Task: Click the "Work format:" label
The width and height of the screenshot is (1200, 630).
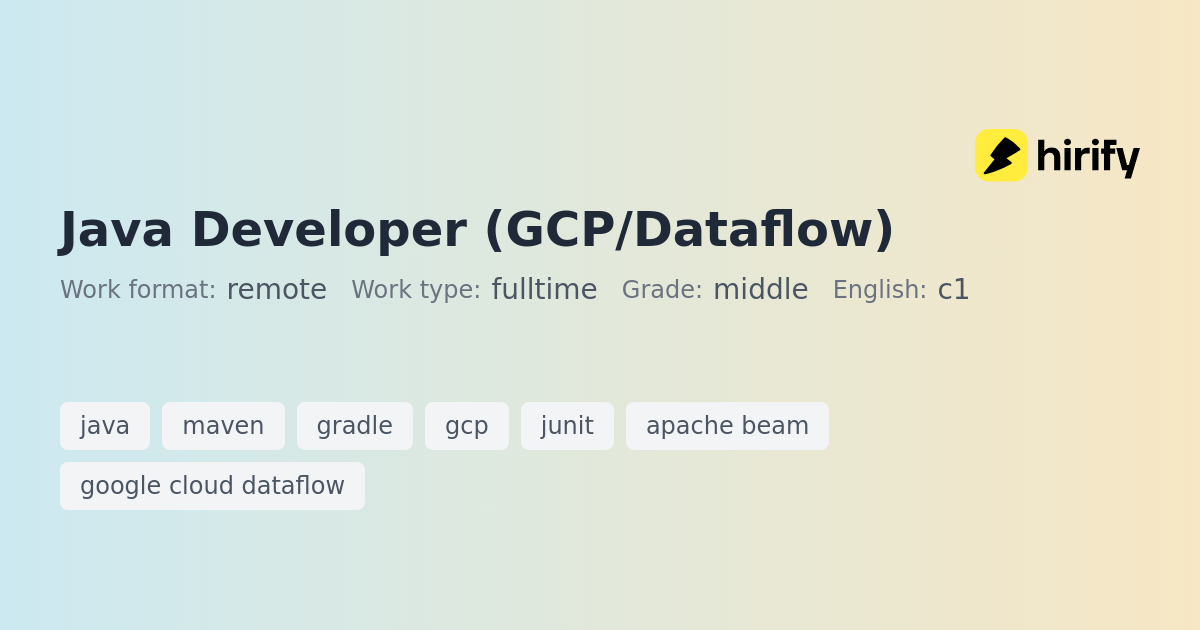Action: [138, 290]
